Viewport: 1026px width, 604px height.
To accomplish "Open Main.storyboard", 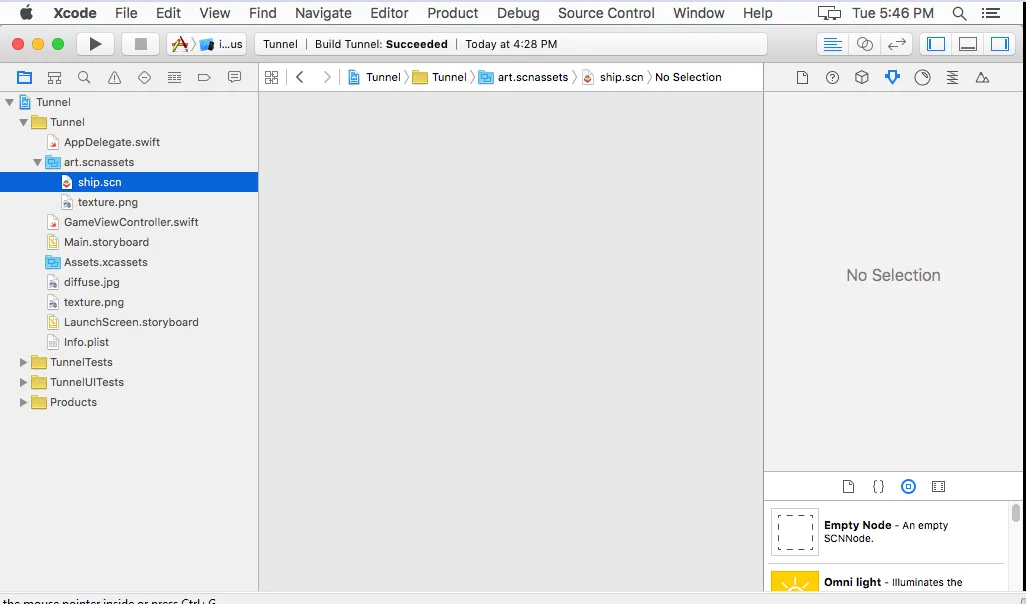I will tap(129, 242).
